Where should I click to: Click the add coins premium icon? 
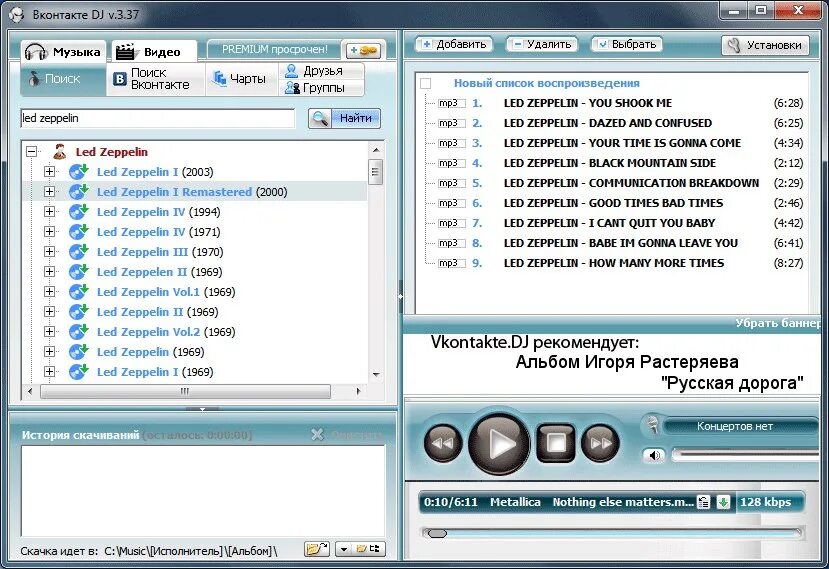[363, 50]
